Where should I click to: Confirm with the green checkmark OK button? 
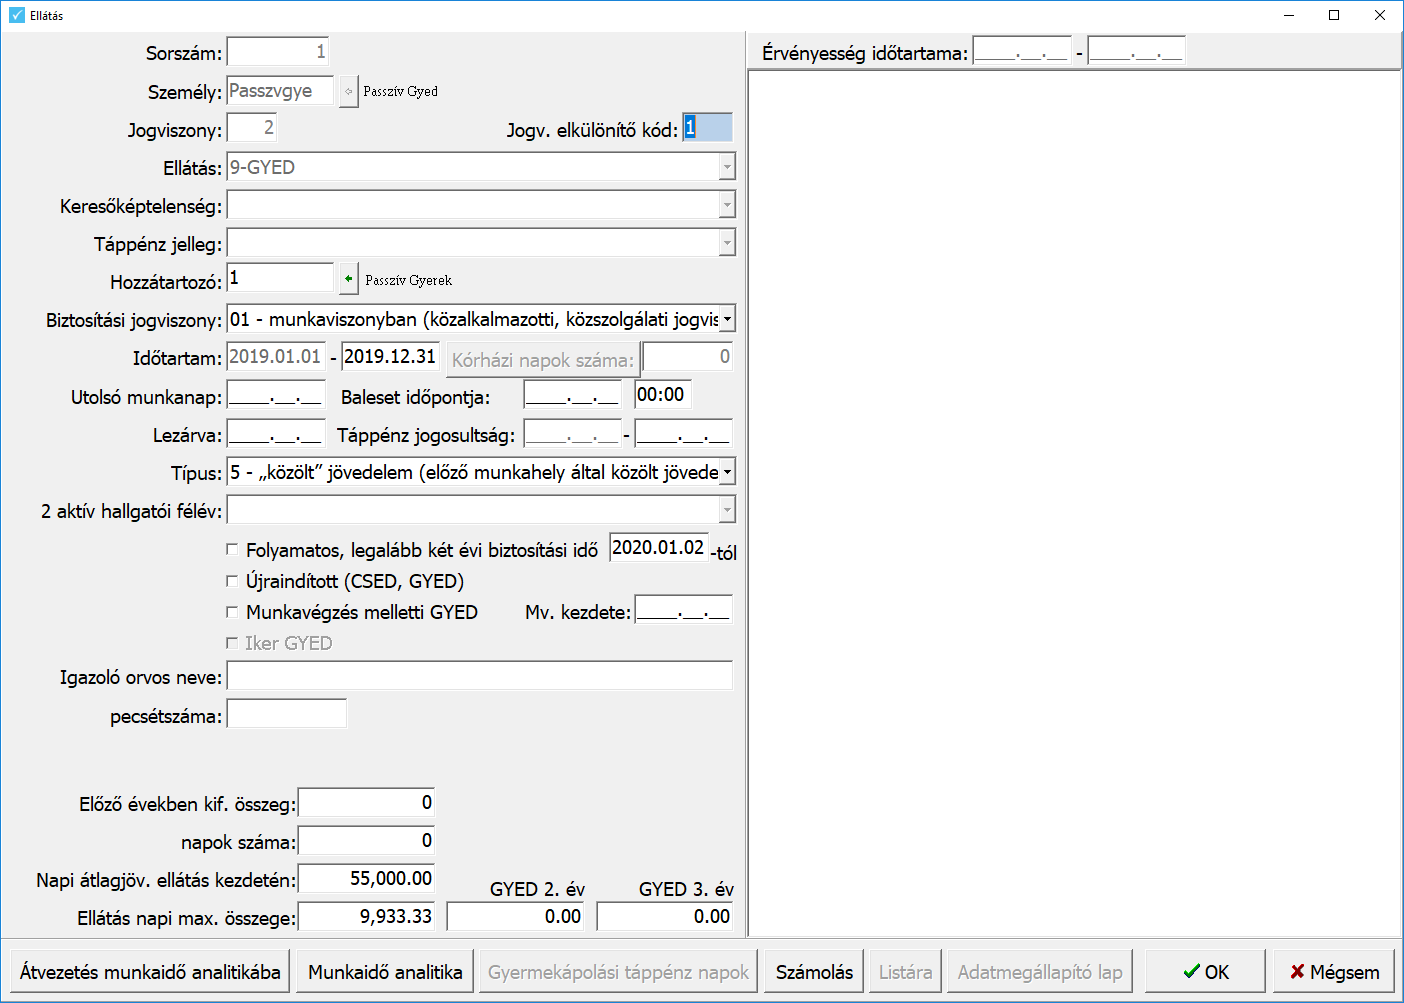coord(1206,972)
